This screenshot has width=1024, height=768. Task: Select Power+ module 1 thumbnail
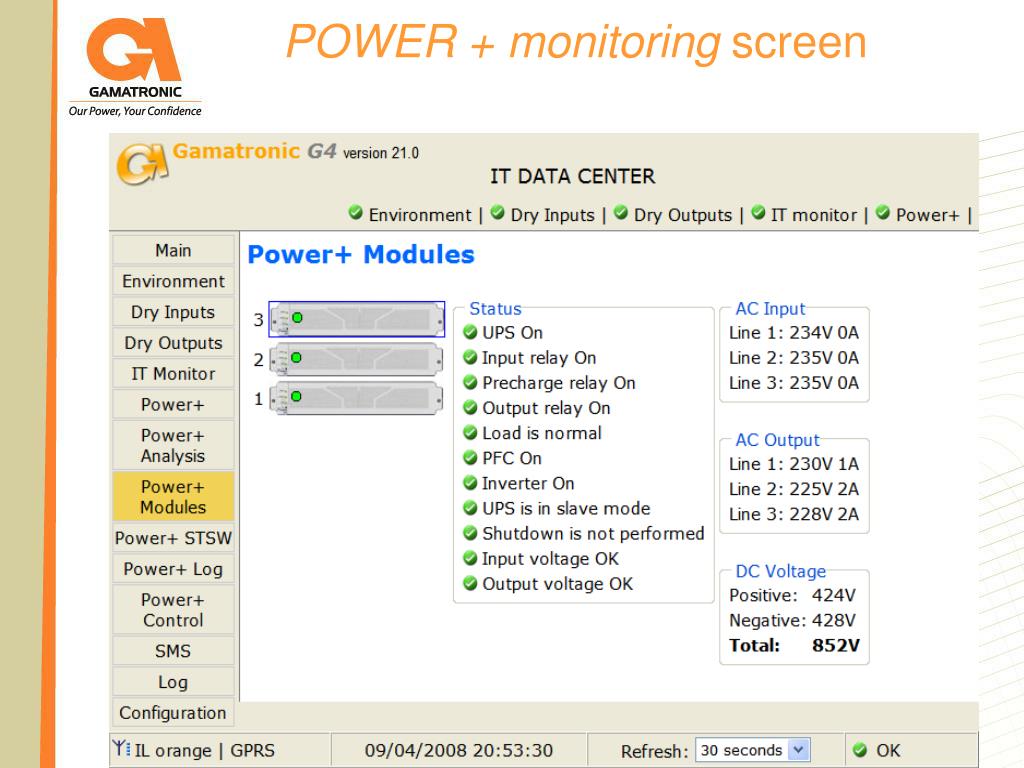click(x=357, y=398)
